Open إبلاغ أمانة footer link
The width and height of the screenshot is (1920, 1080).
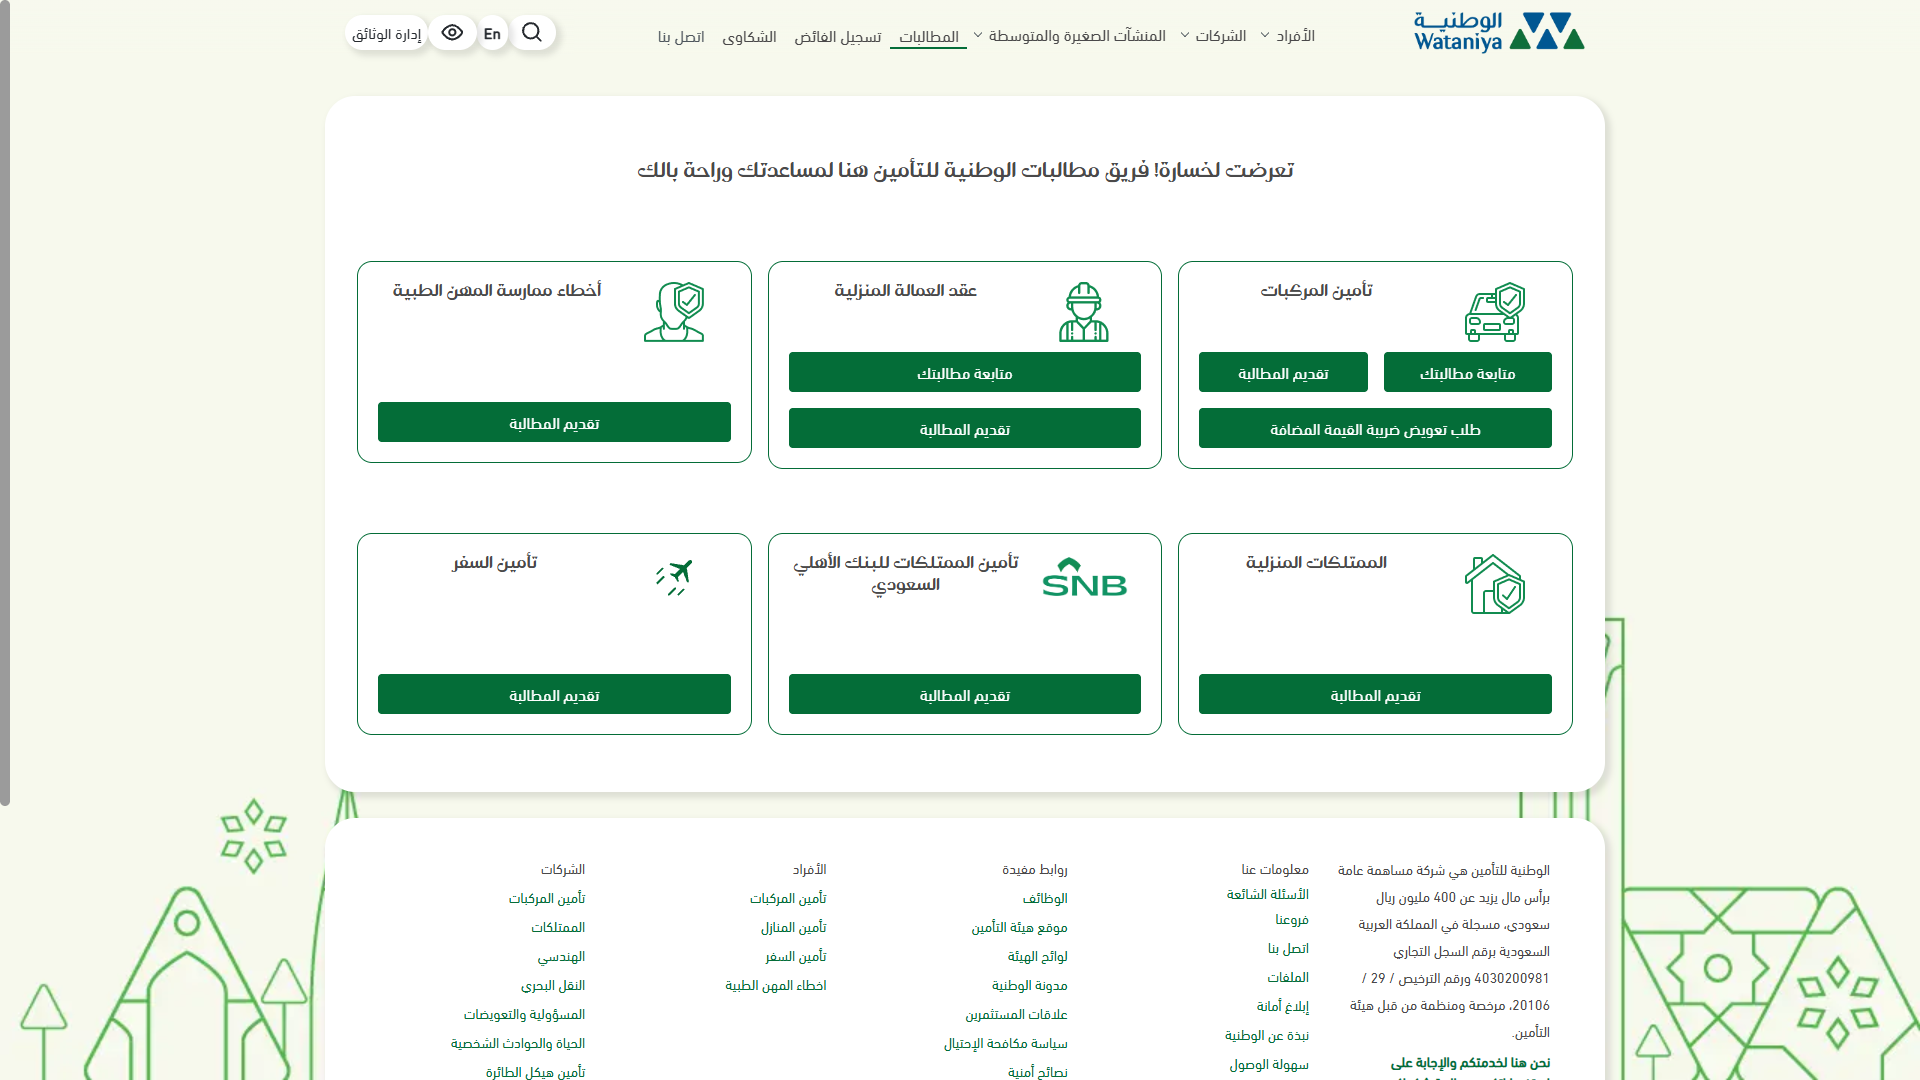(1283, 1006)
